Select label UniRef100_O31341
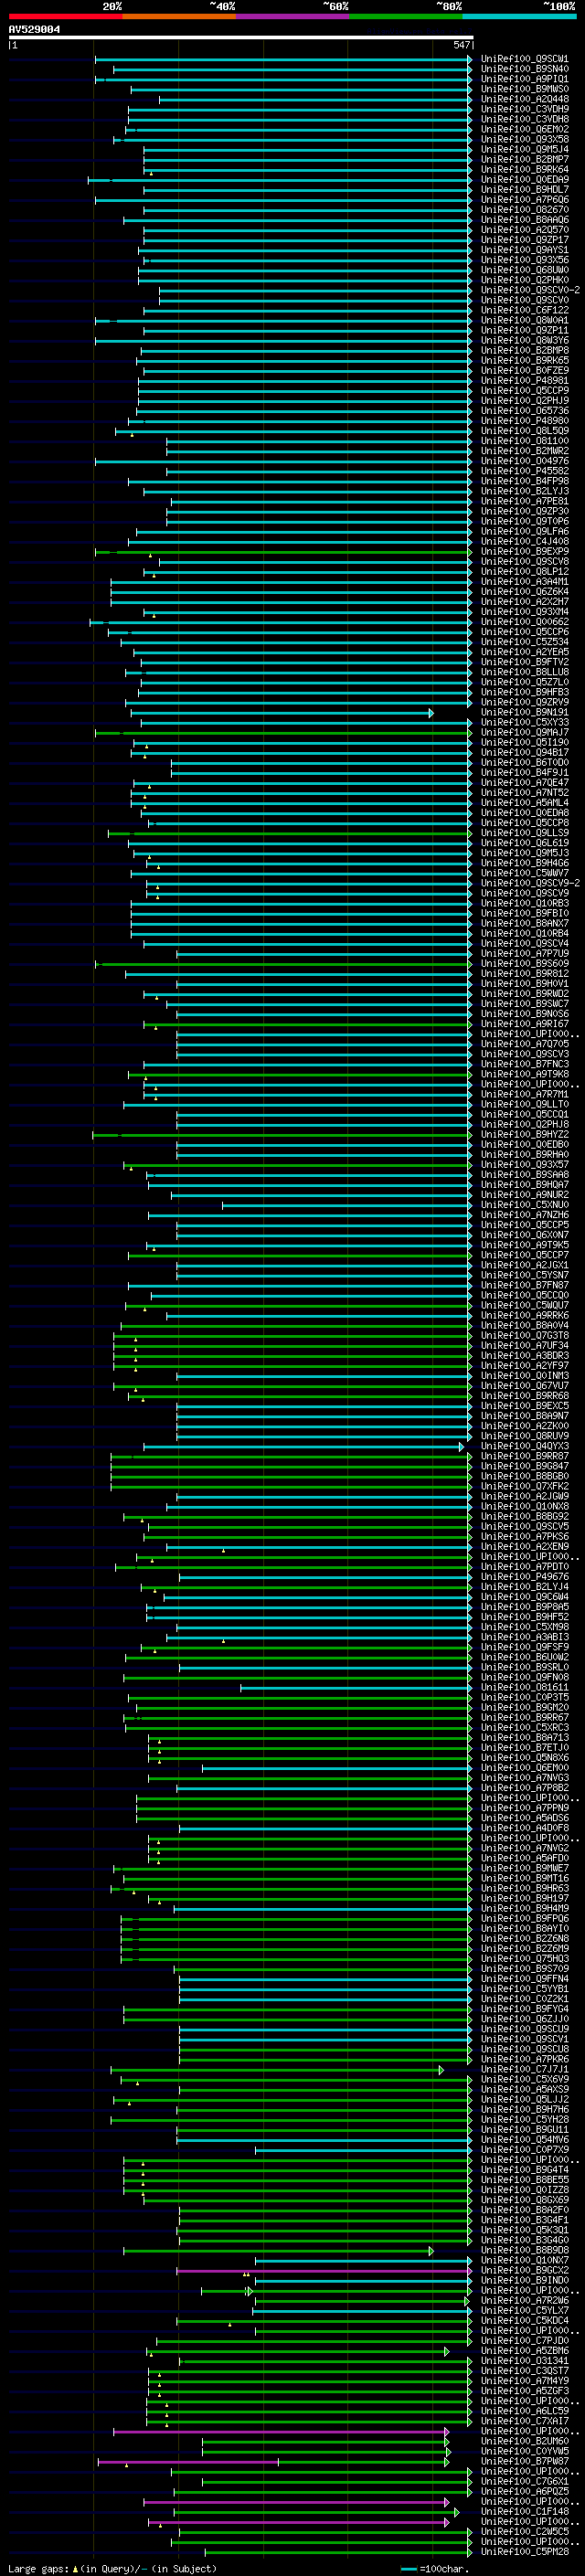585x2576 pixels. tap(524, 2361)
